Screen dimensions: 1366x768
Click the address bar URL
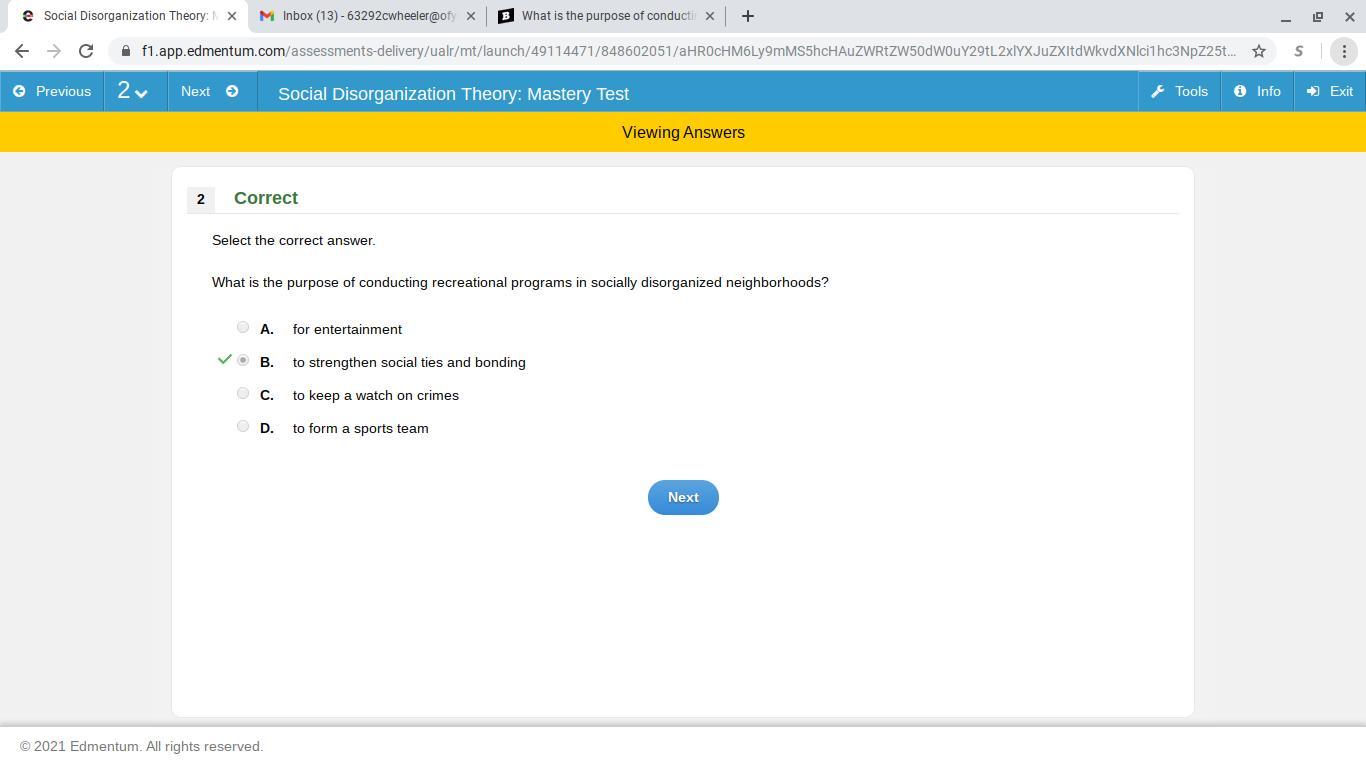pyautogui.click(x=689, y=51)
